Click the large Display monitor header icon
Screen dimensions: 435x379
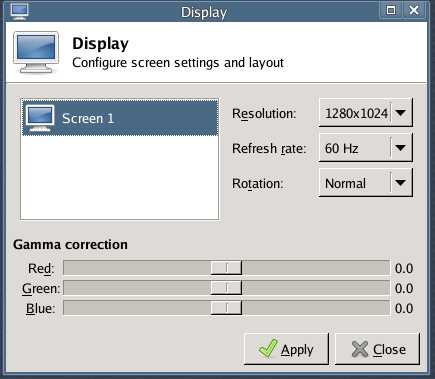[x=36, y=52]
